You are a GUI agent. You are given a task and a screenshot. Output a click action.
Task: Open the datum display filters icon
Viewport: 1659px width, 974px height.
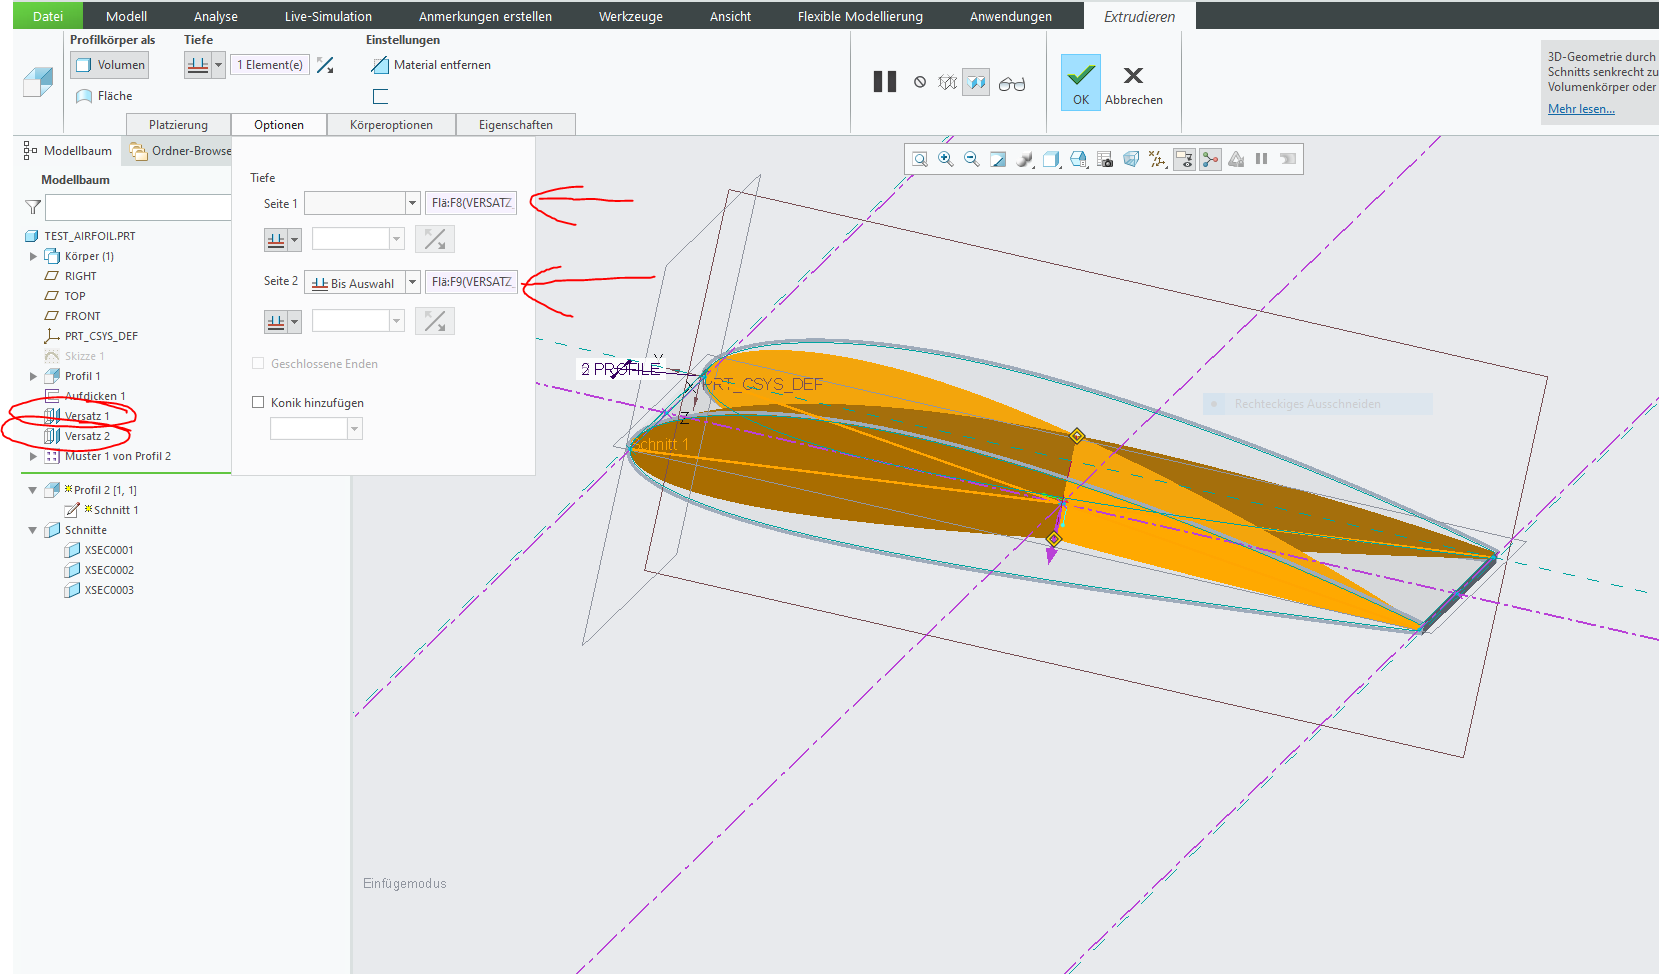[x=1158, y=159]
